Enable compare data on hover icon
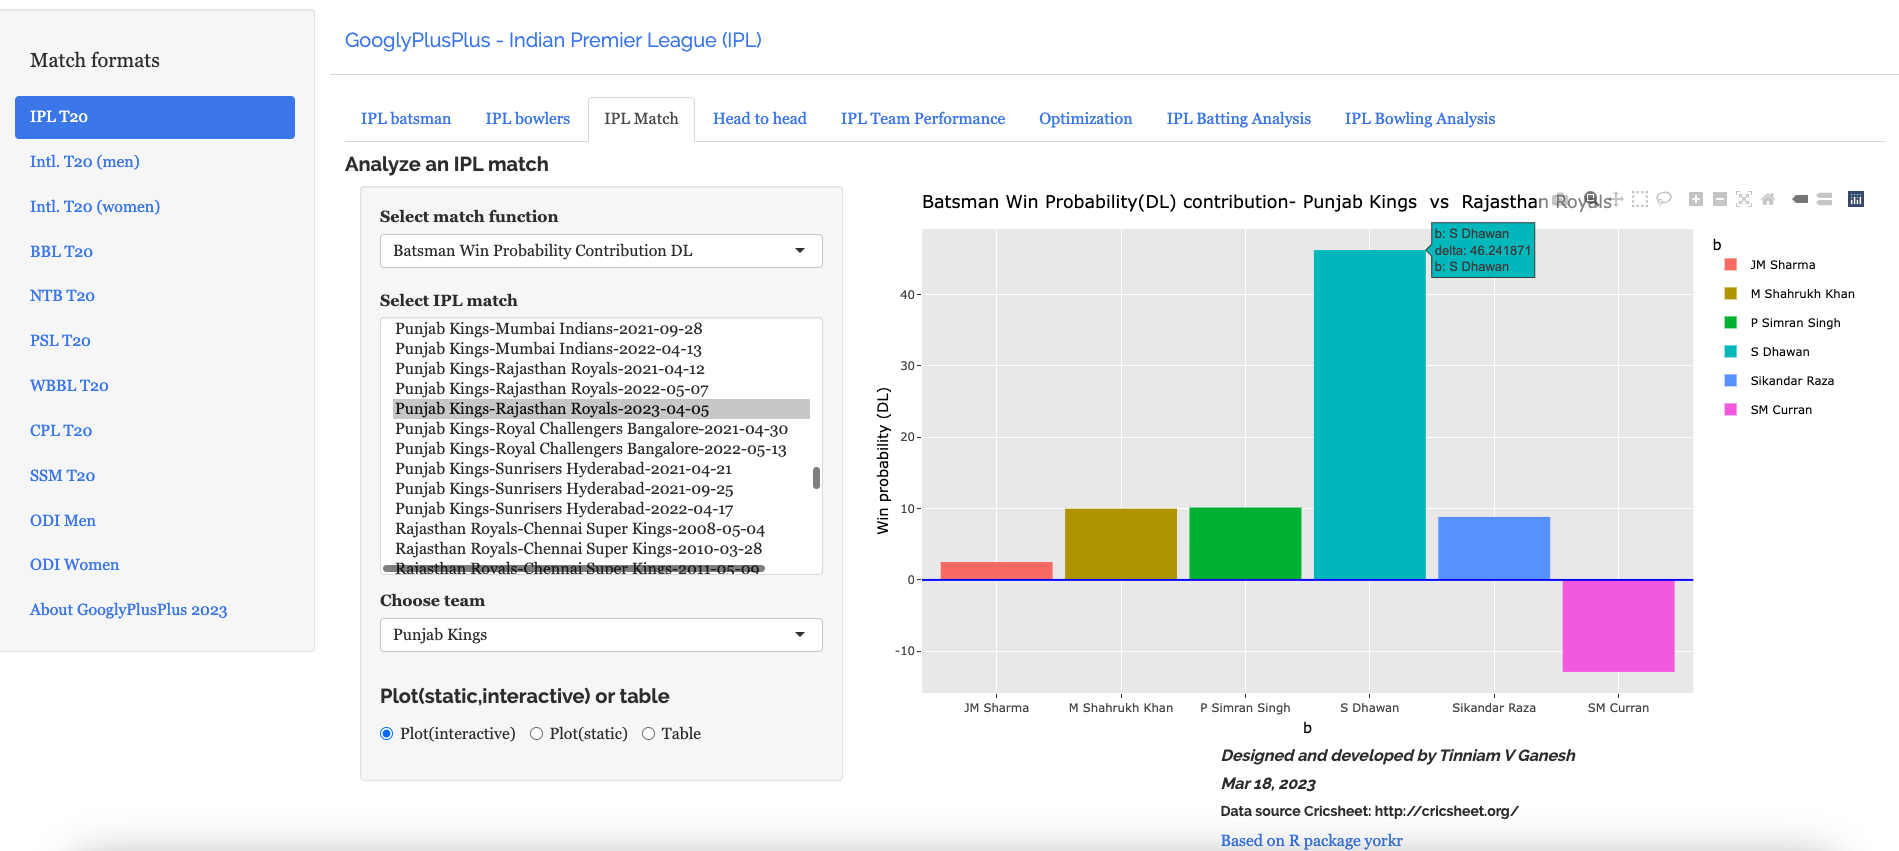The width and height of the screenshot is (1899, 851). [1824, 199]
